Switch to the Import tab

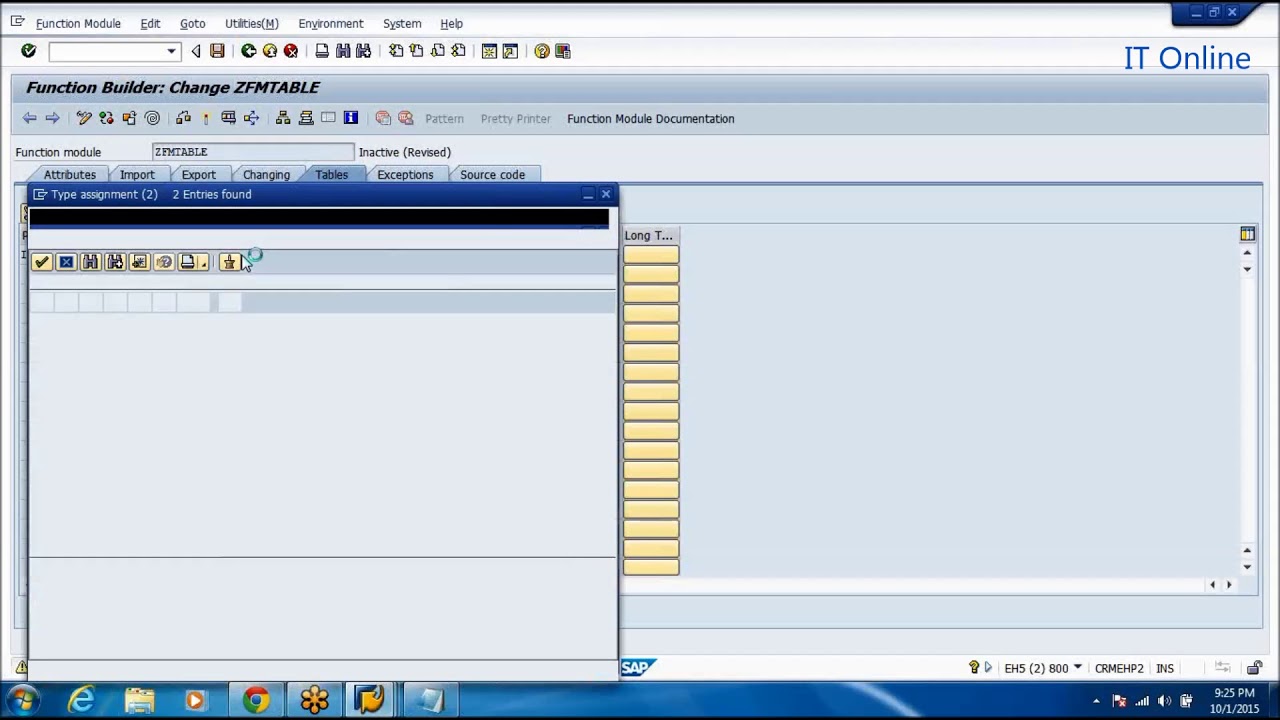point(137,174)
